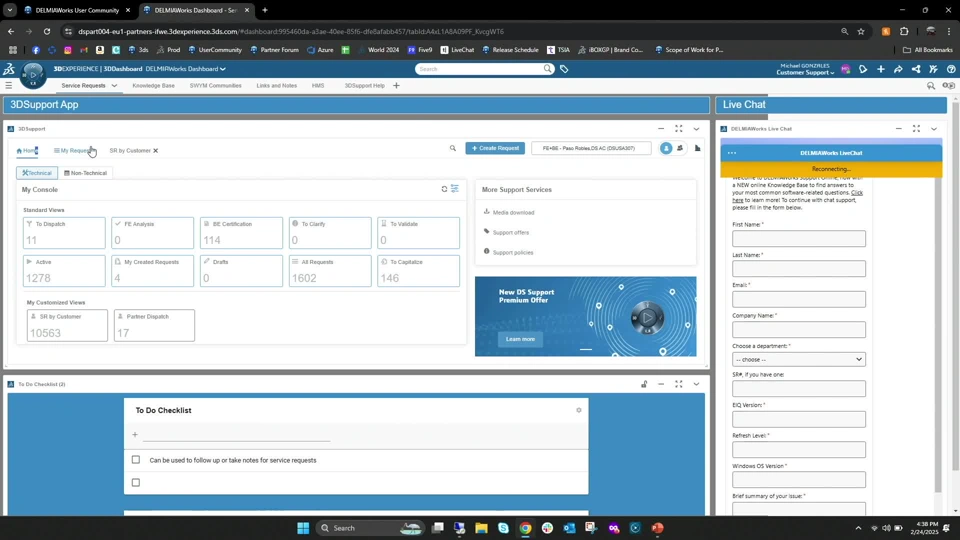Click the plus icon to add checklist item

click(x=135, y=435)
